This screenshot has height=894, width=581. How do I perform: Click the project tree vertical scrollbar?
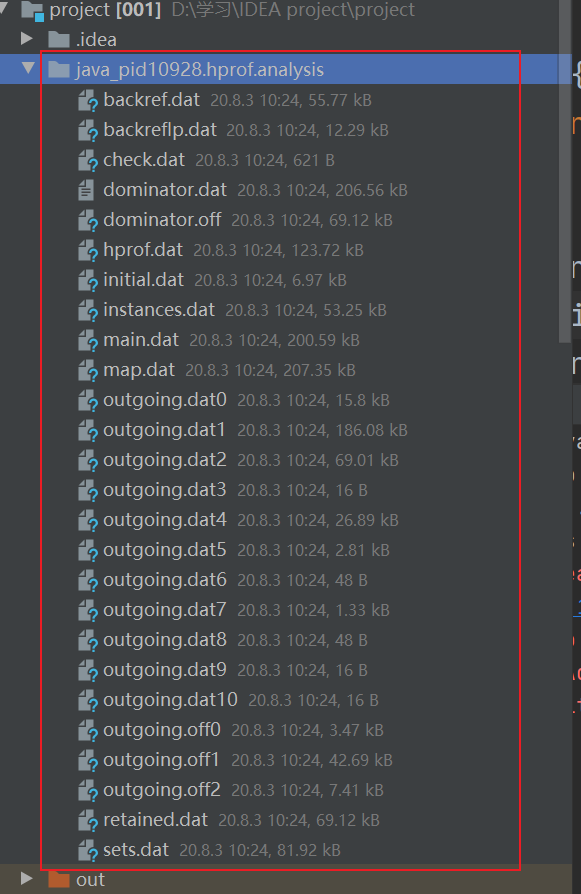(564, 171)
